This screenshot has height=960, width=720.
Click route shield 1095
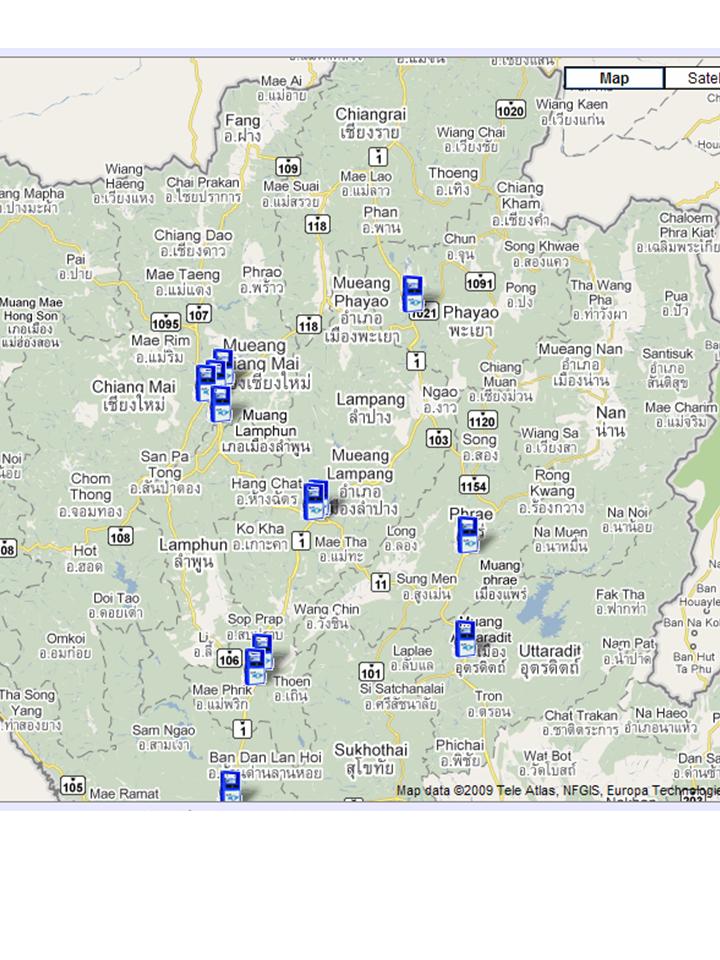click(165, 323)
